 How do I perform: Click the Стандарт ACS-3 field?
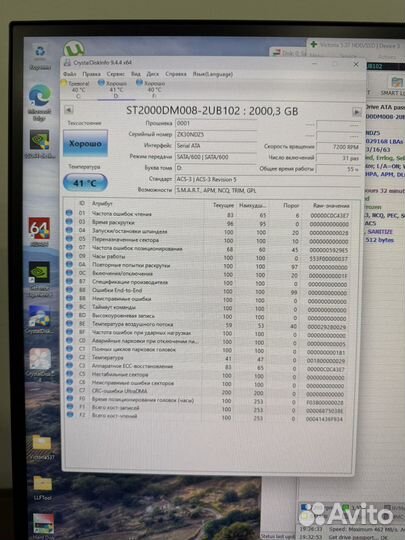click(x=267, y=179)
